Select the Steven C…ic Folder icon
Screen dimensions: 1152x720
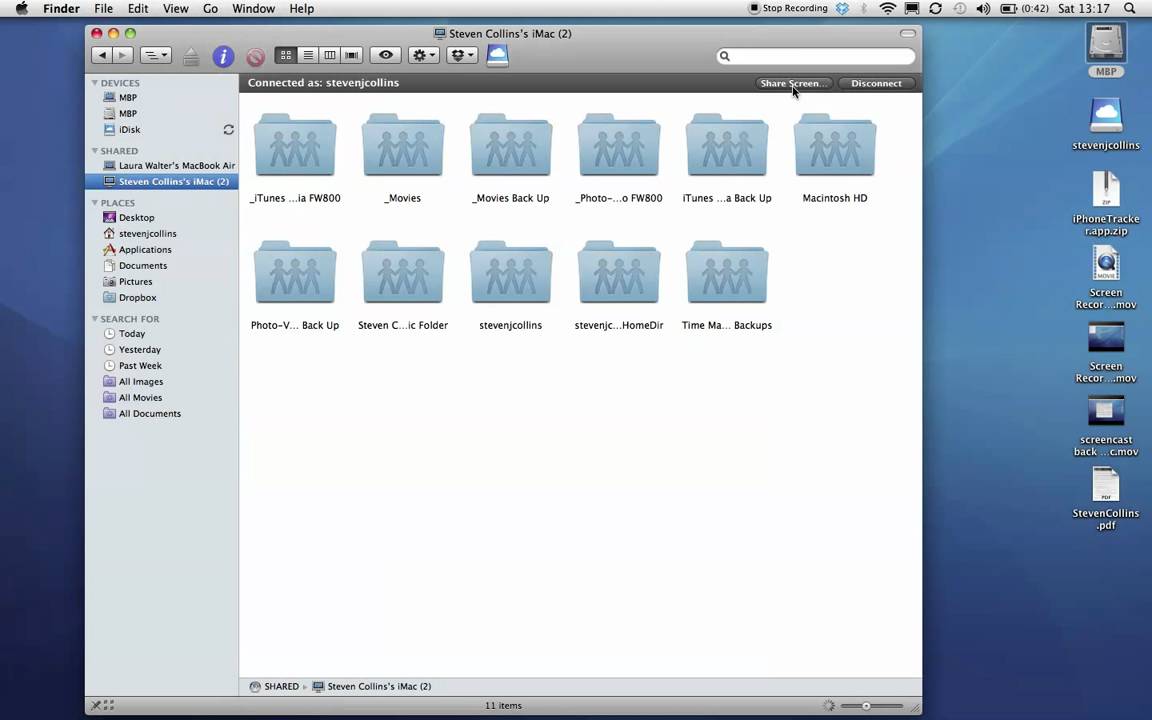(403, 273)
